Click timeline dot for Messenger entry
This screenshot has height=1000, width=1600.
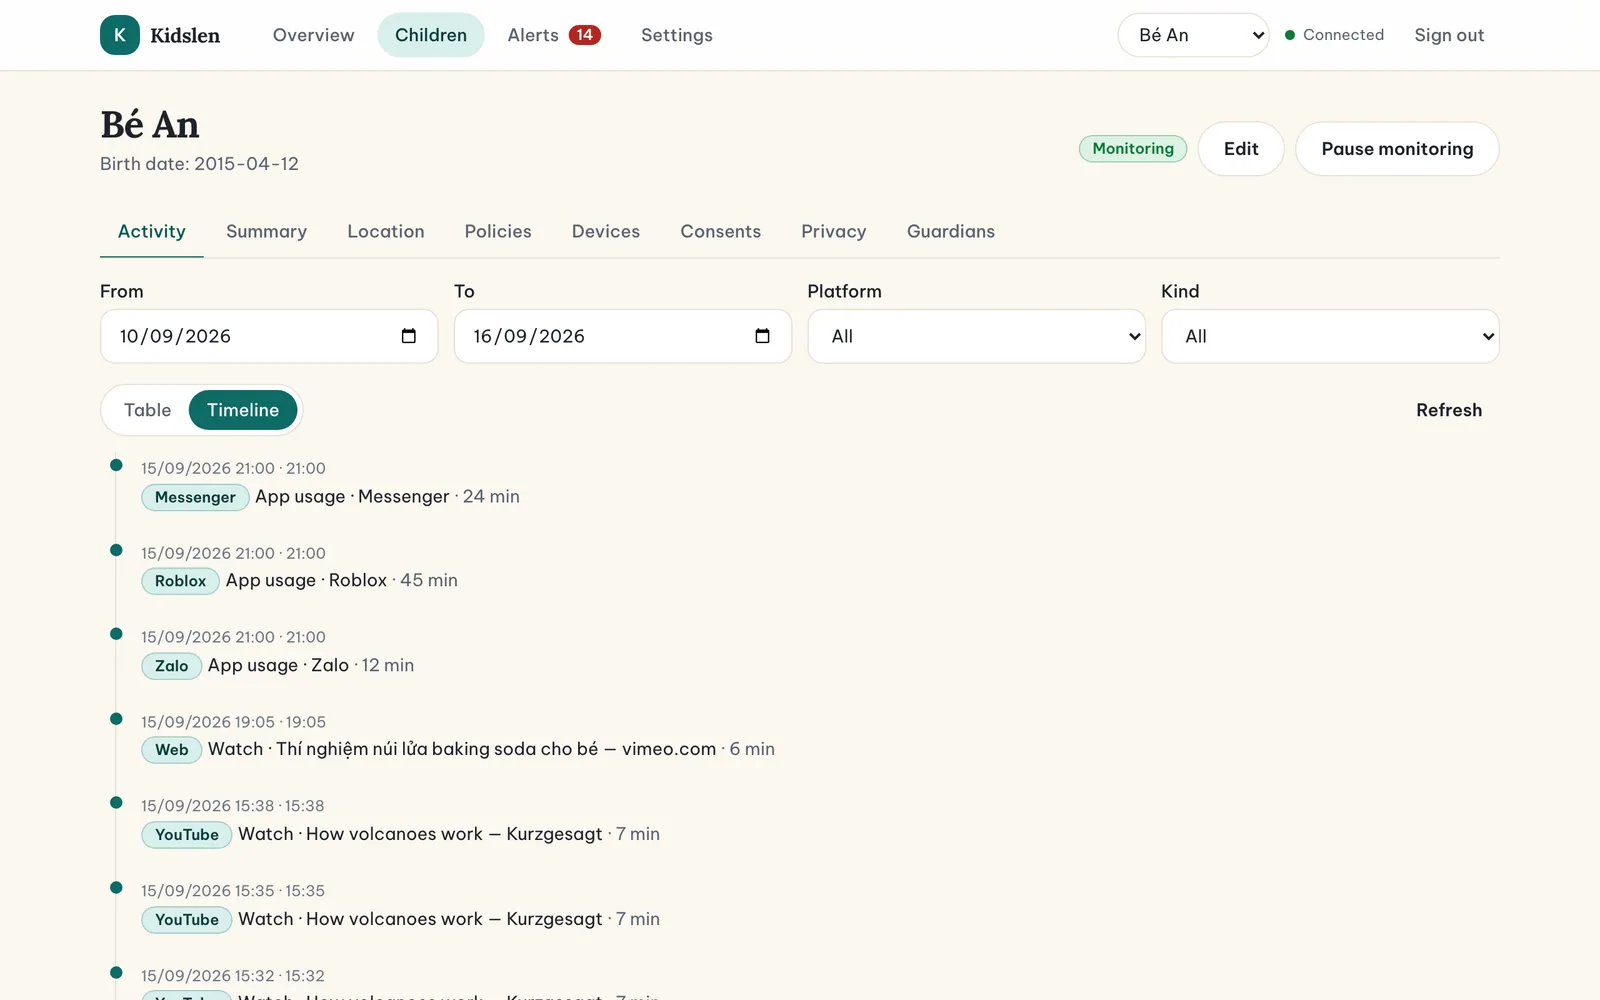pyautogui.click(x=116, y=465)
